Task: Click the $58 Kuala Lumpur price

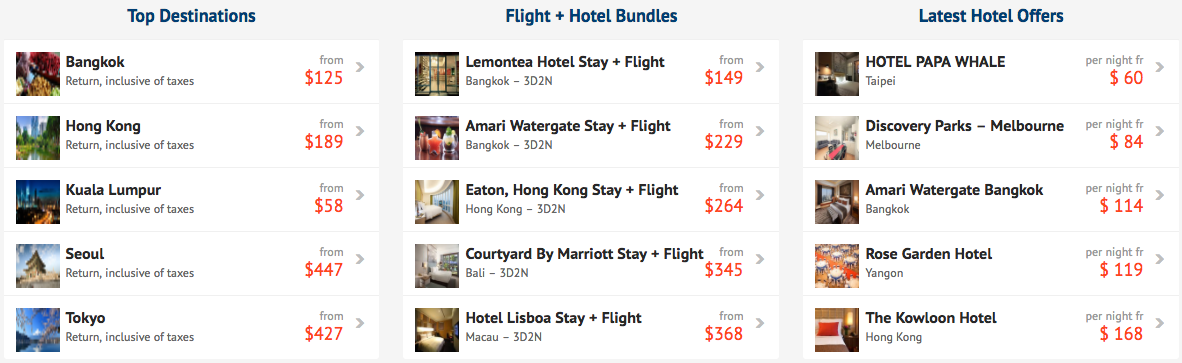Action: [x=329, y=206]
